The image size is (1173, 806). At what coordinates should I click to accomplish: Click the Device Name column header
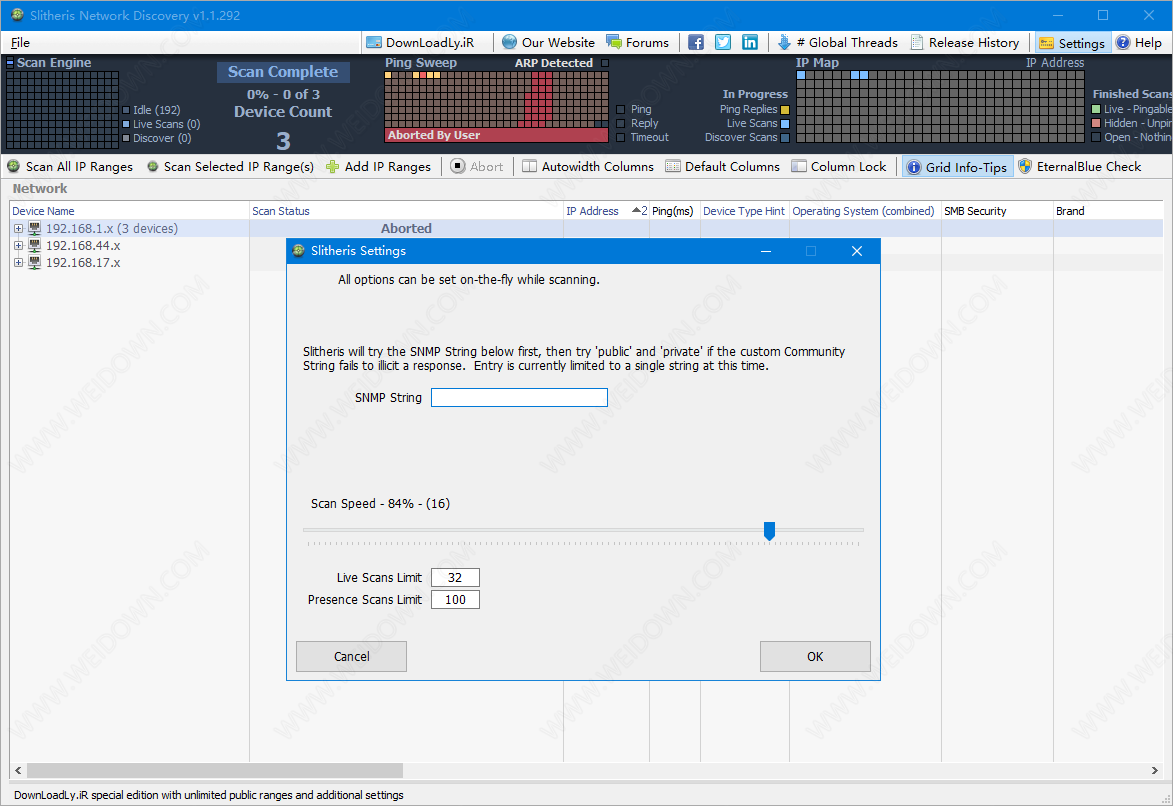(x=129, y=211)
